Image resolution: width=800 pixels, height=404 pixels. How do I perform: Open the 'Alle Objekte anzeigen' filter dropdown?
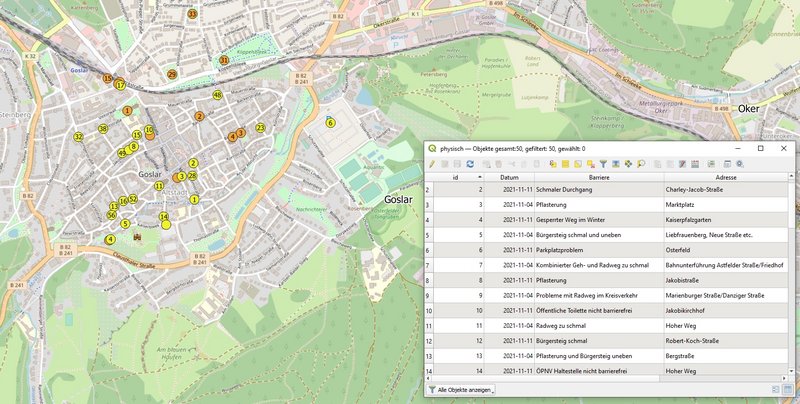tap(461, 389)
